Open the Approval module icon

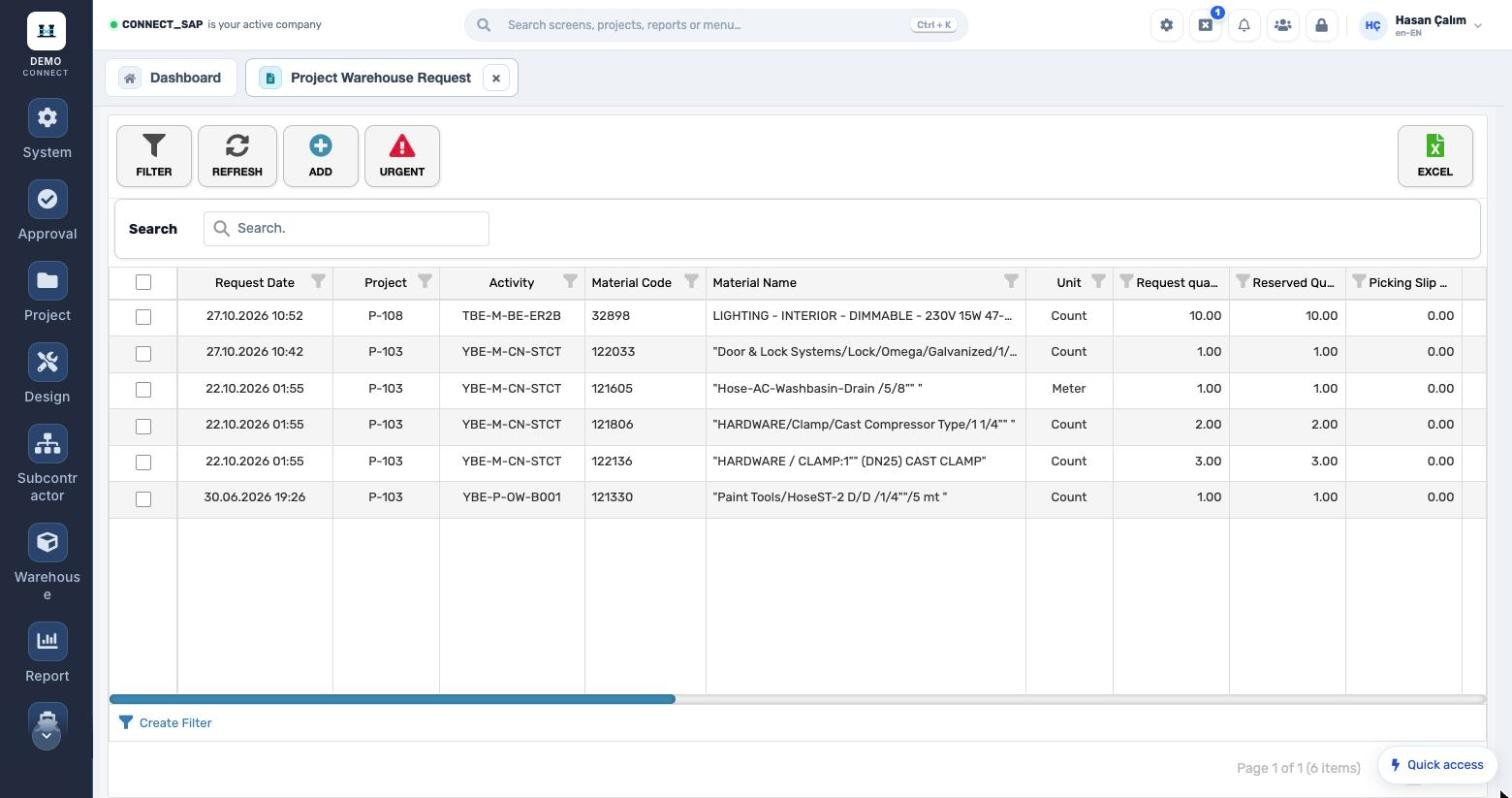point(47,200)
